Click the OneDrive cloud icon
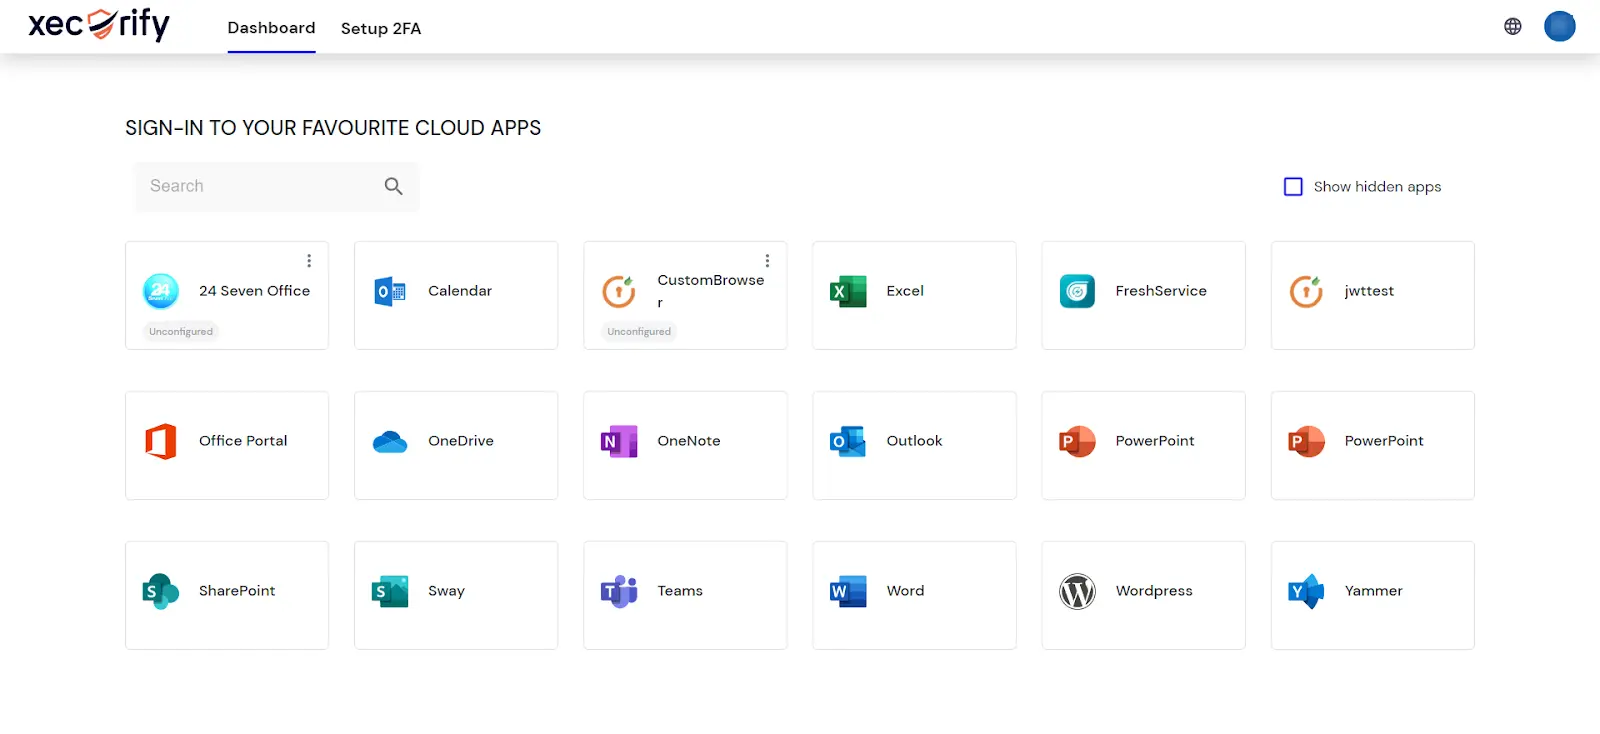The image size is (1600, 734). pos(390,441)
